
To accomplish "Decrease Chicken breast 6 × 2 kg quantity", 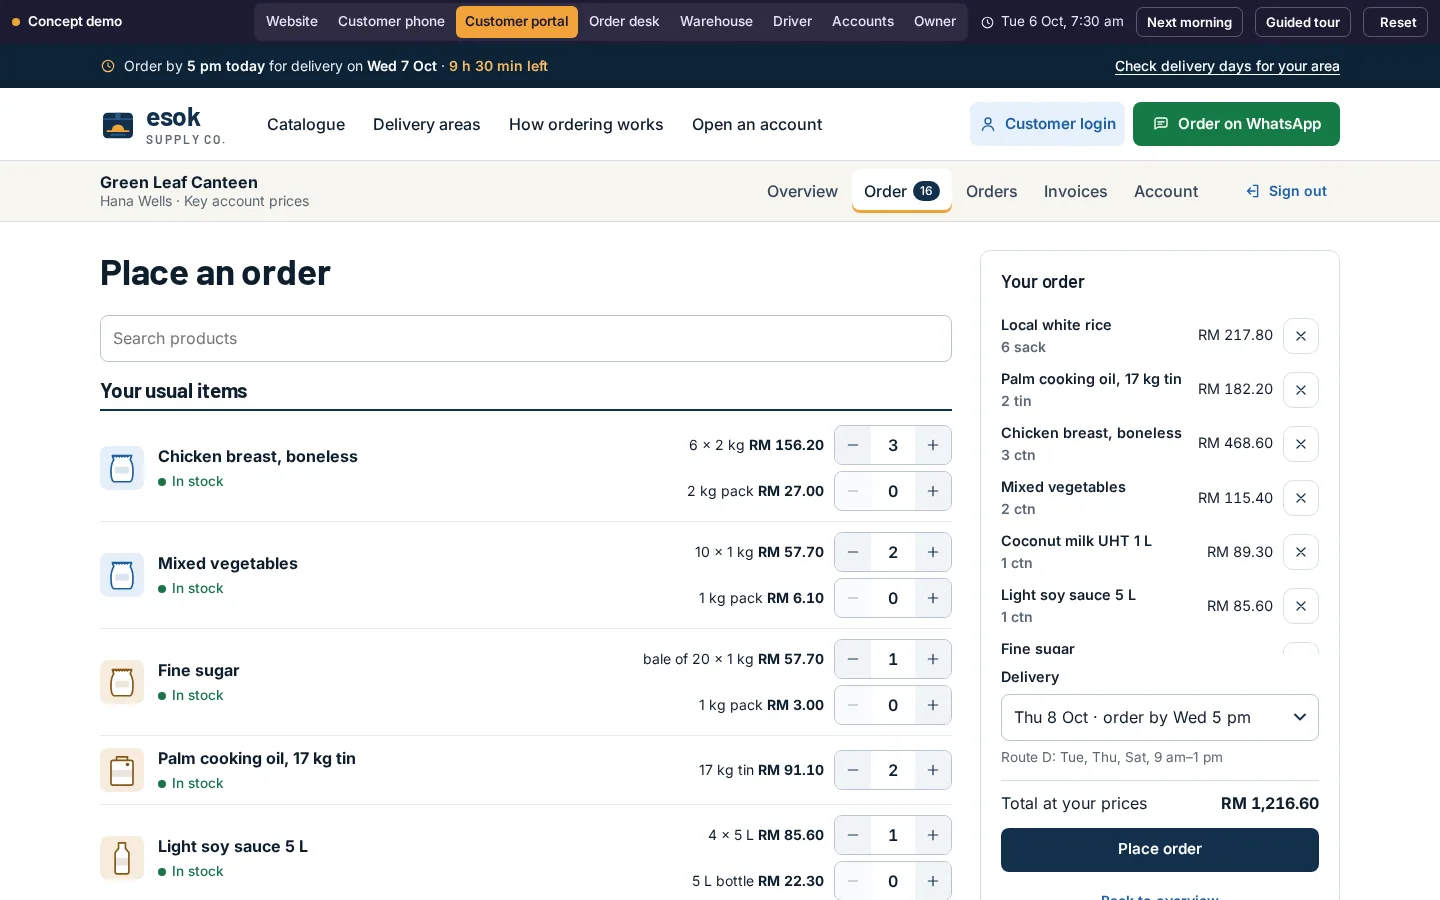I will tap(853, 445).
